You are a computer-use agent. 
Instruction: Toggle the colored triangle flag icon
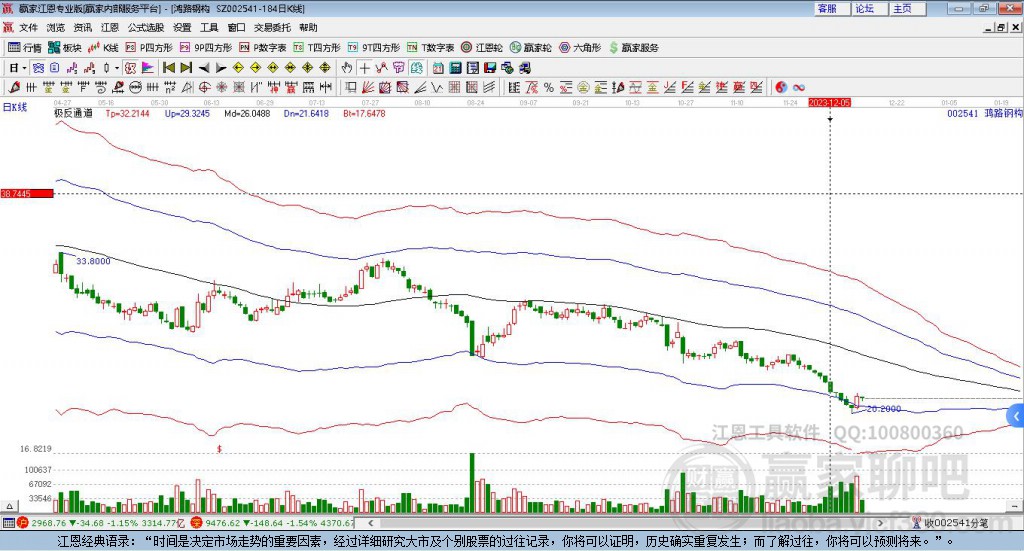click(x=148, y=68)
